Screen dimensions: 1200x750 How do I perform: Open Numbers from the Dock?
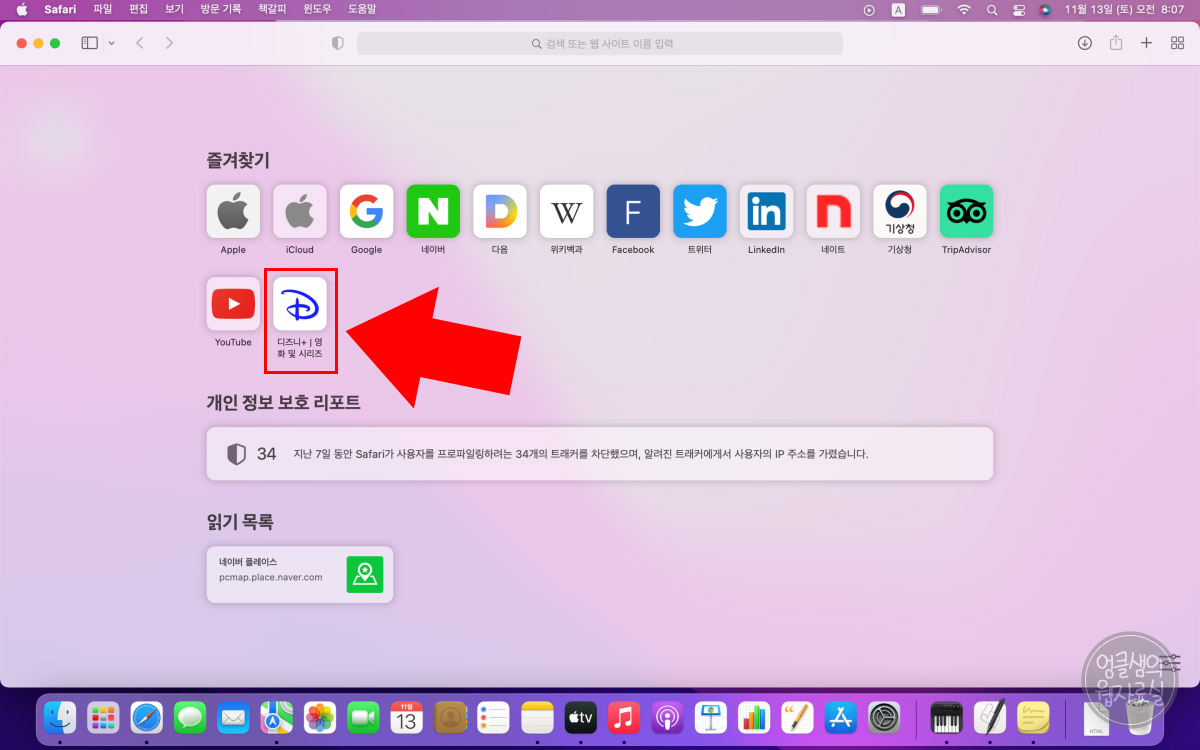pyautogui.click(x=753, y=717)
